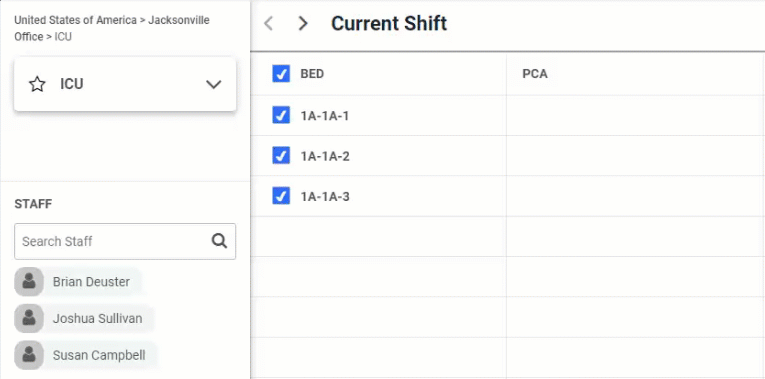
Task: Go to previous shift with left arrow
Action: click(268, 23)
